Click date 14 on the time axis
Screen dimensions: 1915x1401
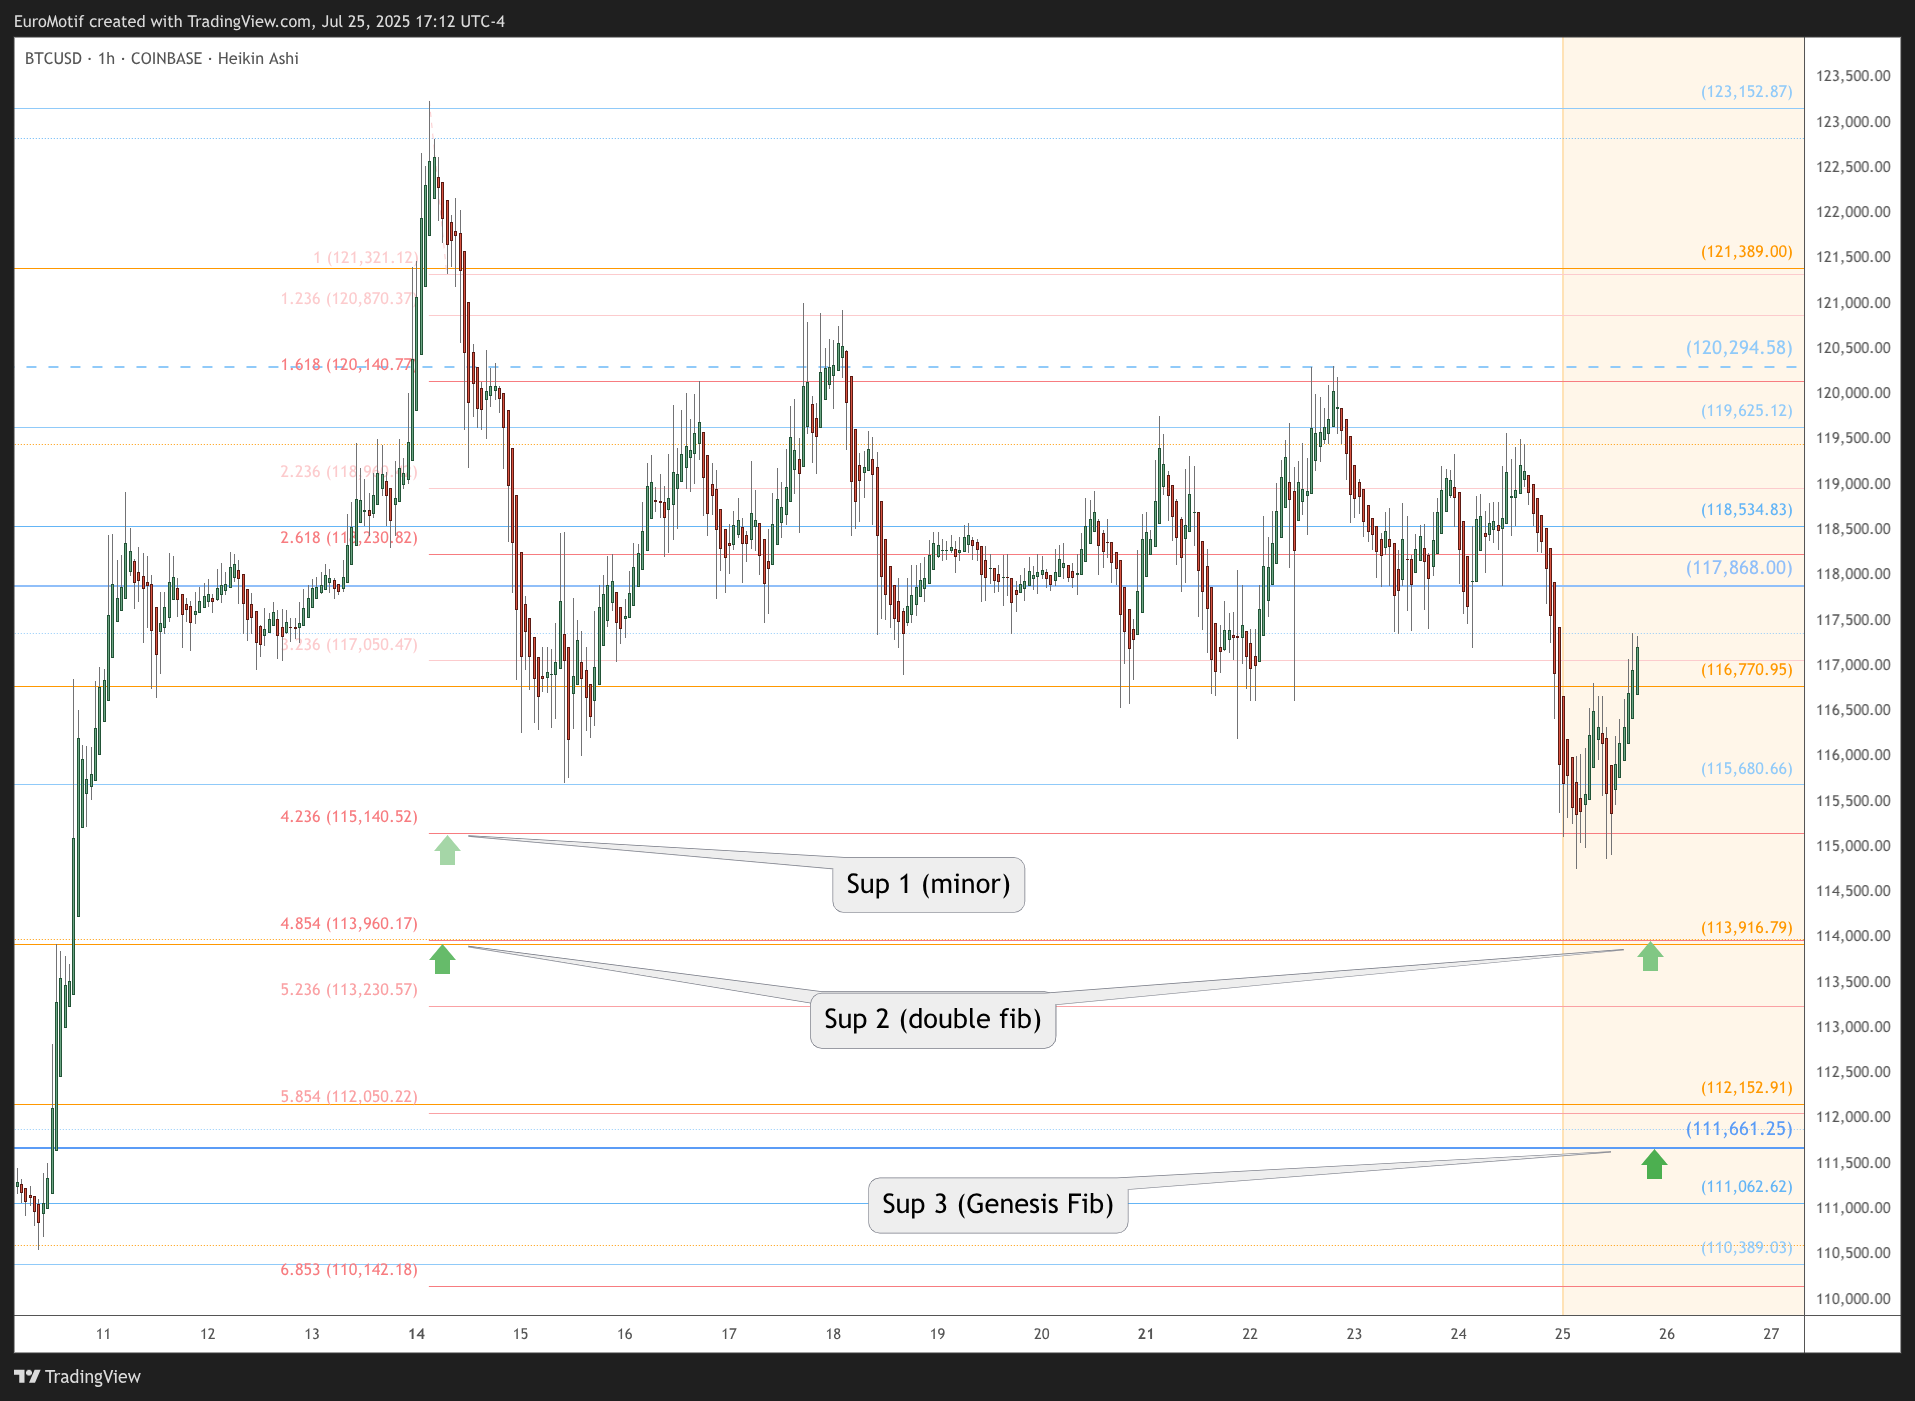coord(417,1333)
